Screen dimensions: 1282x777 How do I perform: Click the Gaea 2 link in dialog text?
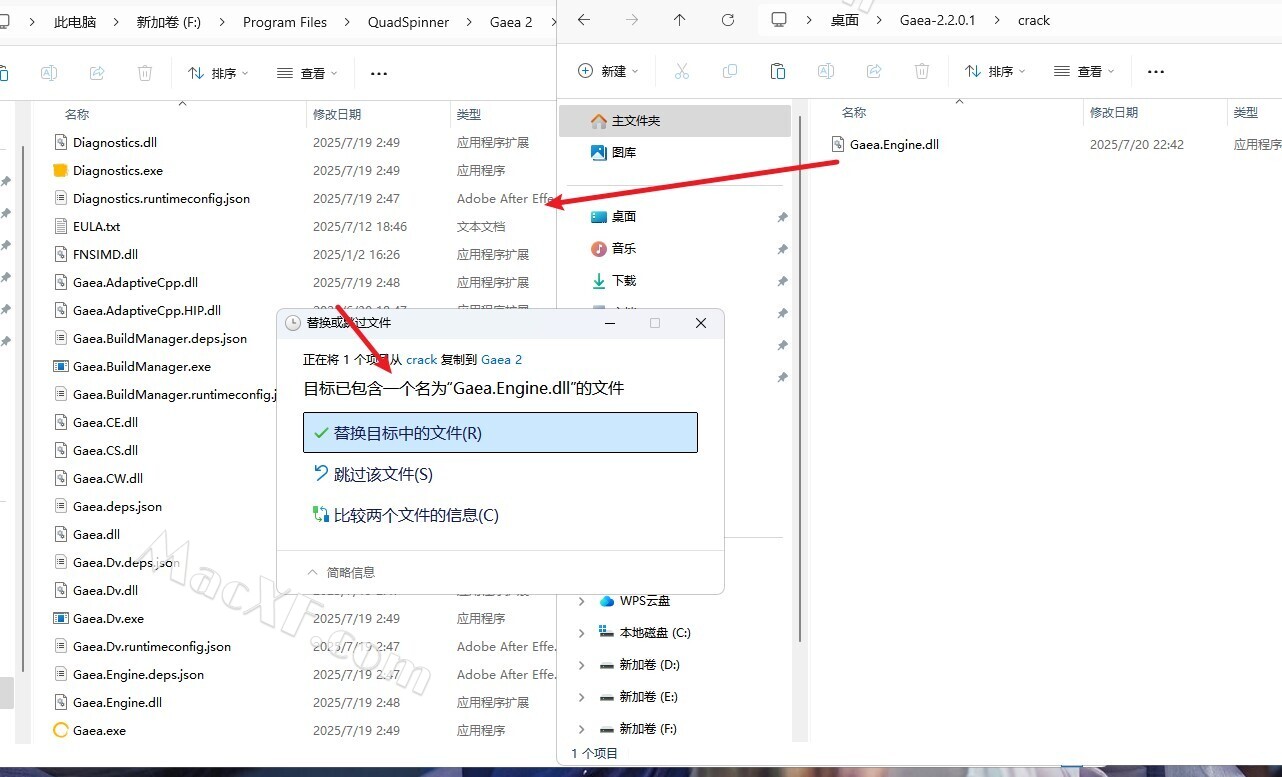tap(501, 359)
